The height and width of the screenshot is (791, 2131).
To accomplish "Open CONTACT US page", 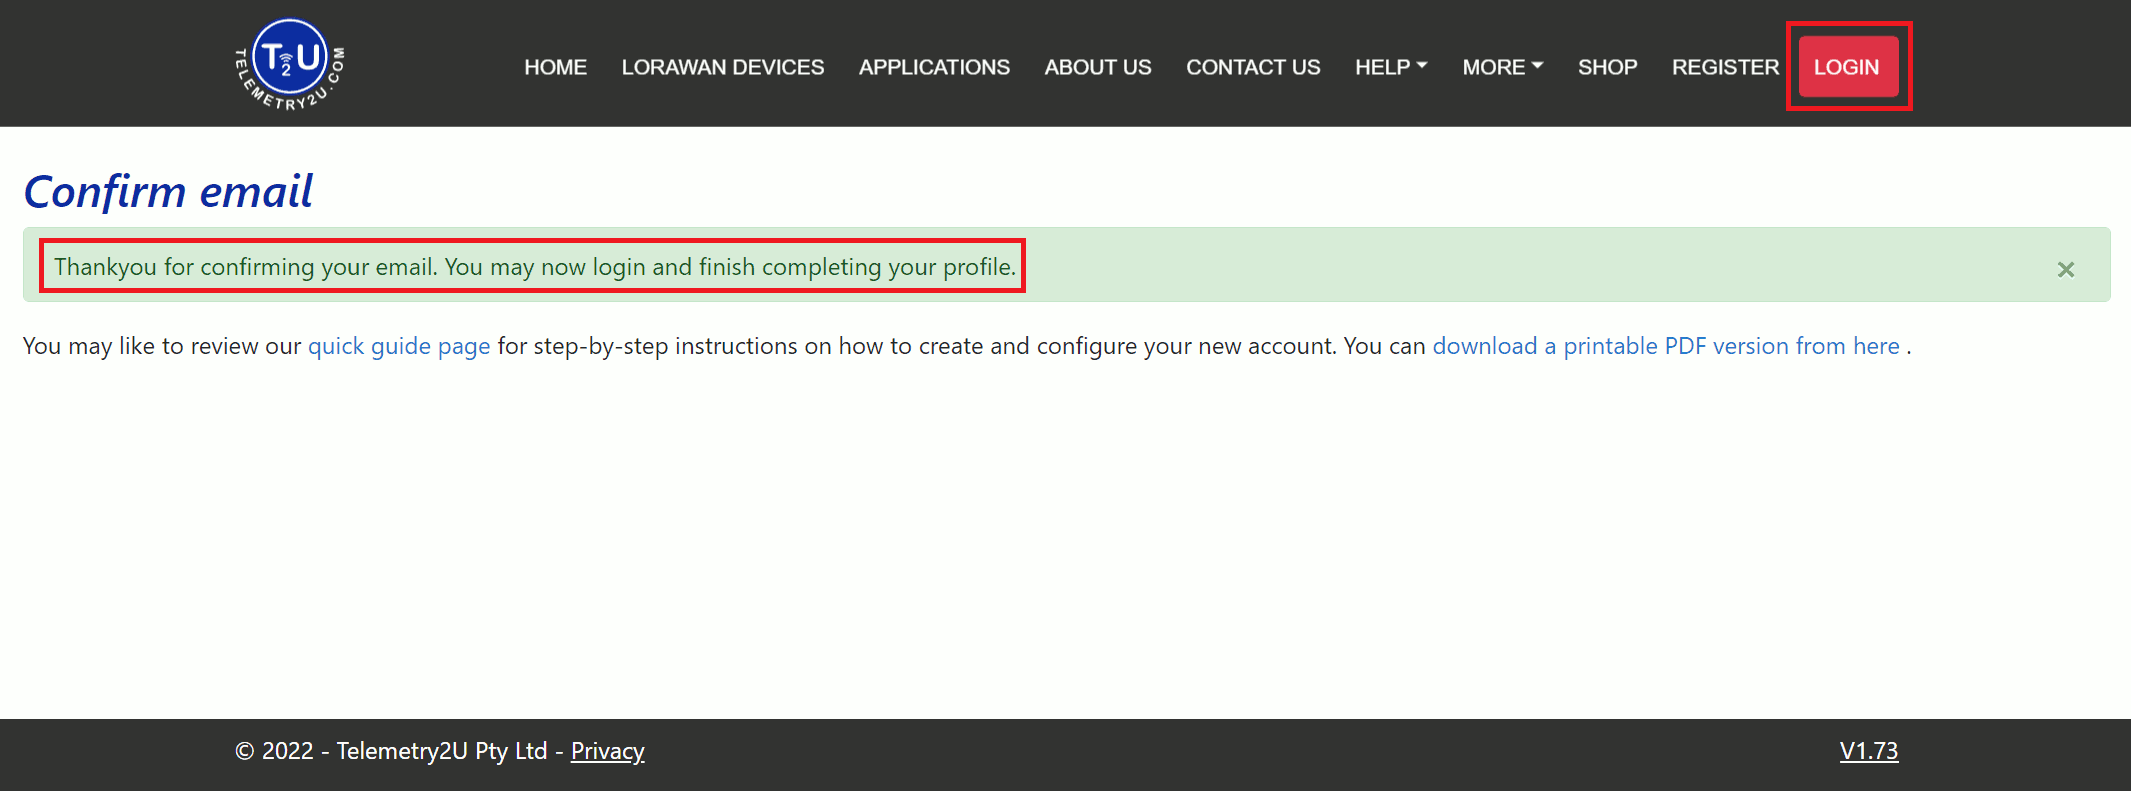I will pos(1253,67).
